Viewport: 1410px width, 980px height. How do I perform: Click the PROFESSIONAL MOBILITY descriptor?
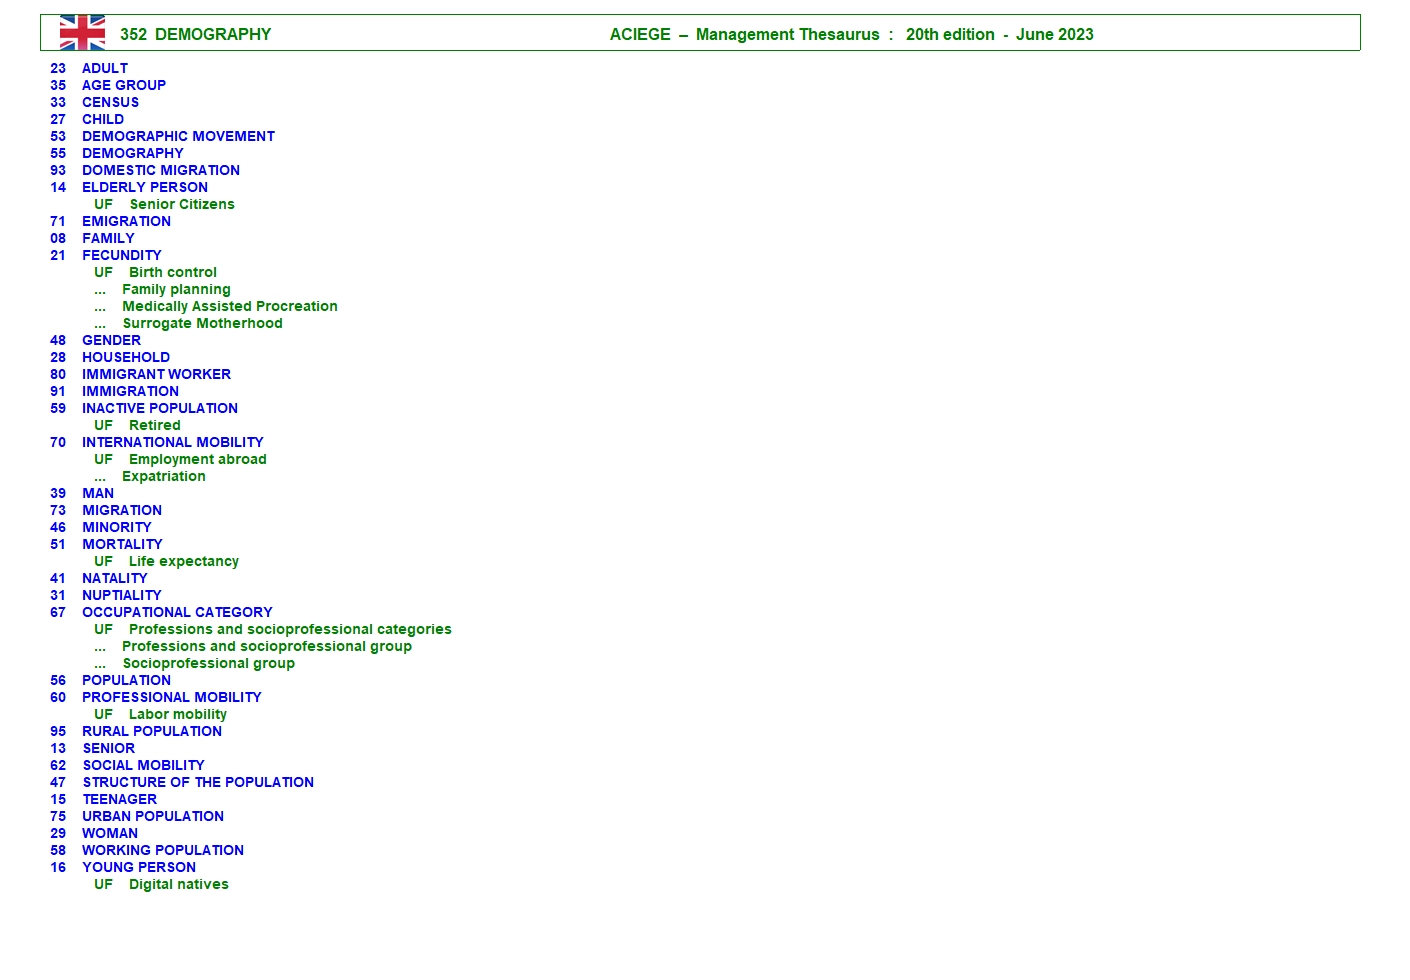click(172, 697)
